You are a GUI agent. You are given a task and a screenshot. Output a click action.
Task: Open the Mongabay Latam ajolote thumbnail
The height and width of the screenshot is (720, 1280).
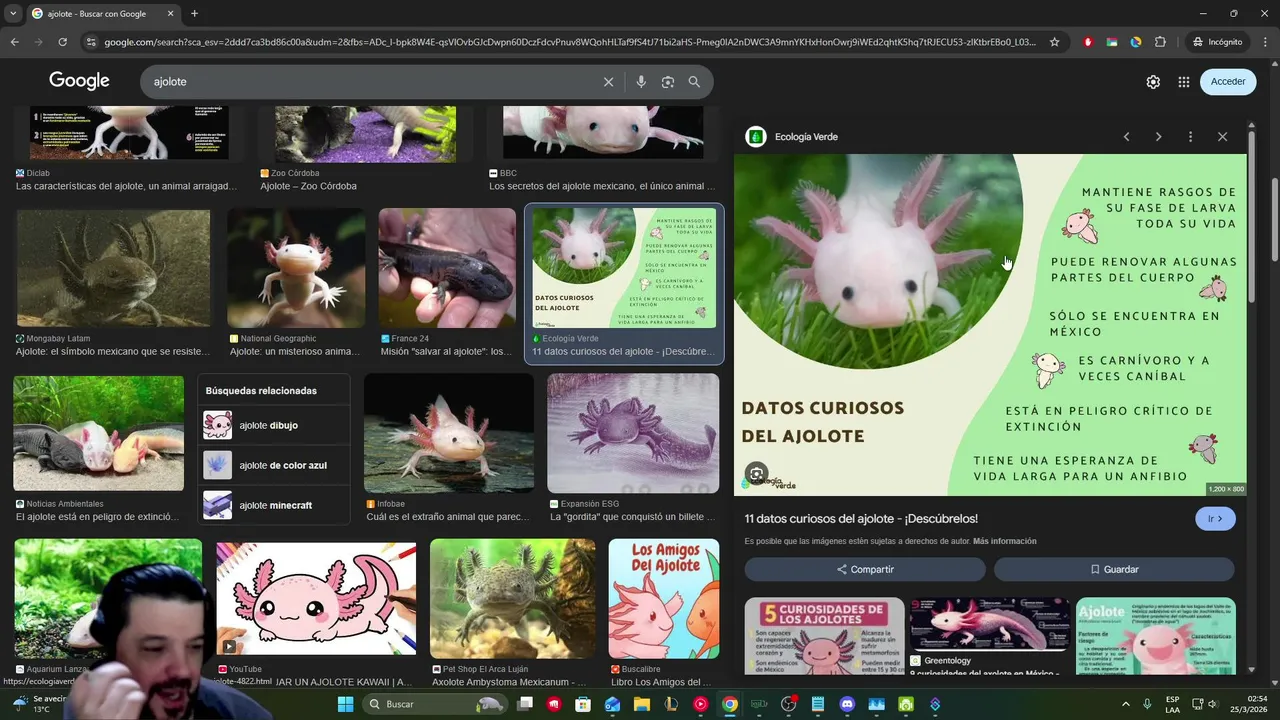(x=113, y=268)
